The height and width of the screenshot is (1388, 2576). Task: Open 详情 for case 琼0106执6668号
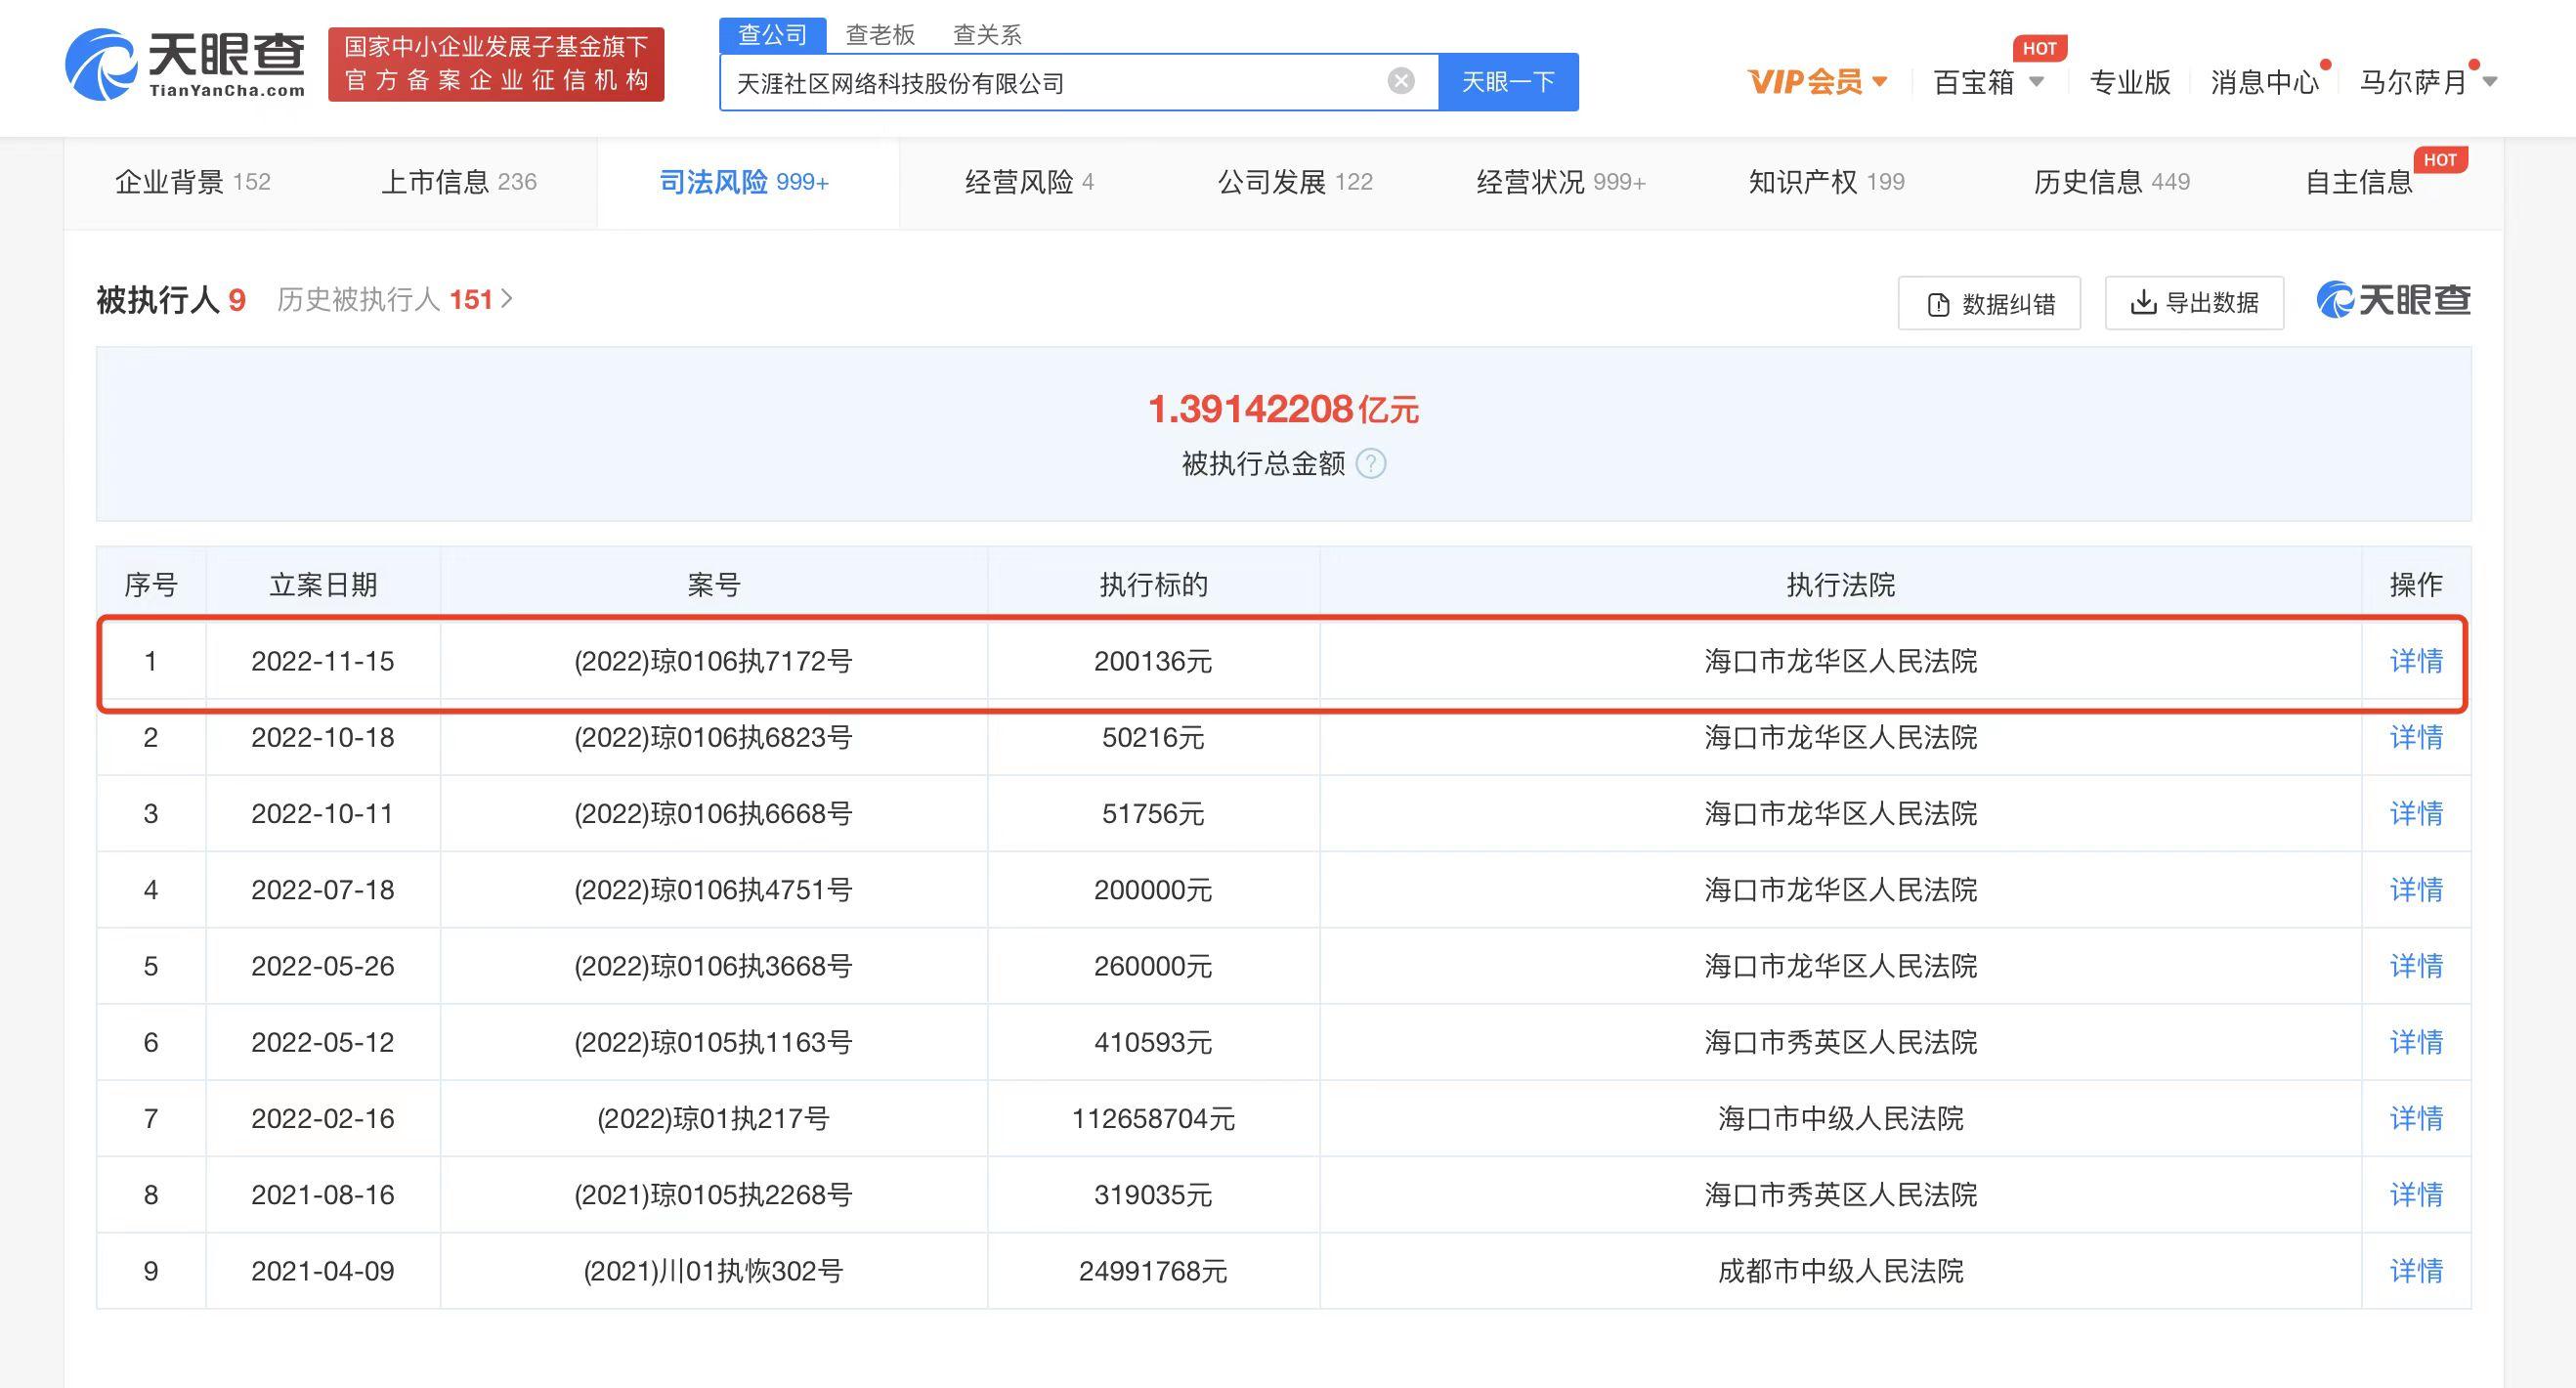point(2416,813)
